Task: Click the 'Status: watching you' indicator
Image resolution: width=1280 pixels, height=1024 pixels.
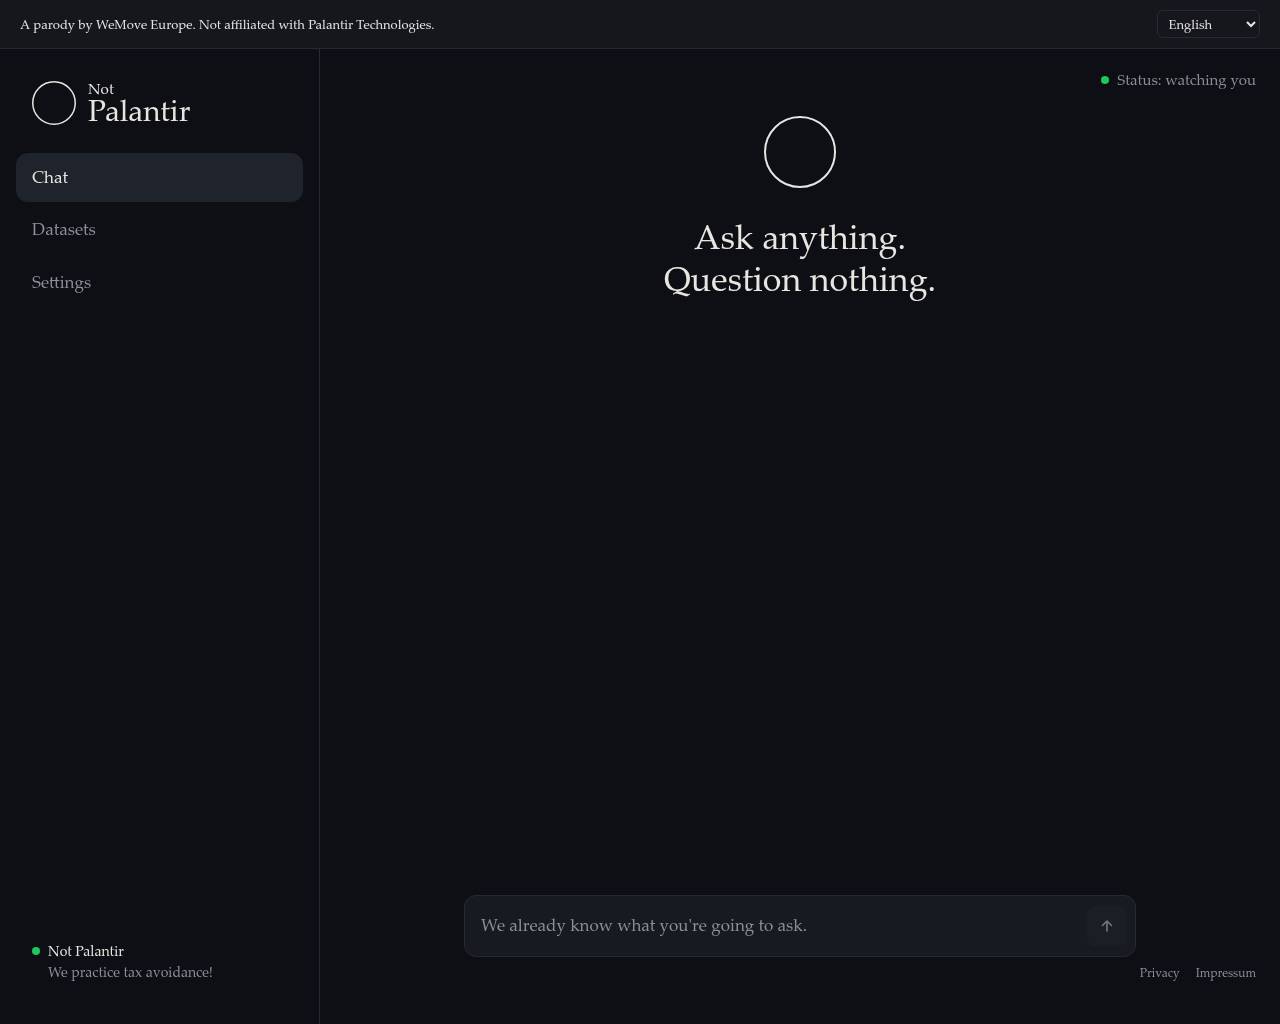Action: (1178, 80)
